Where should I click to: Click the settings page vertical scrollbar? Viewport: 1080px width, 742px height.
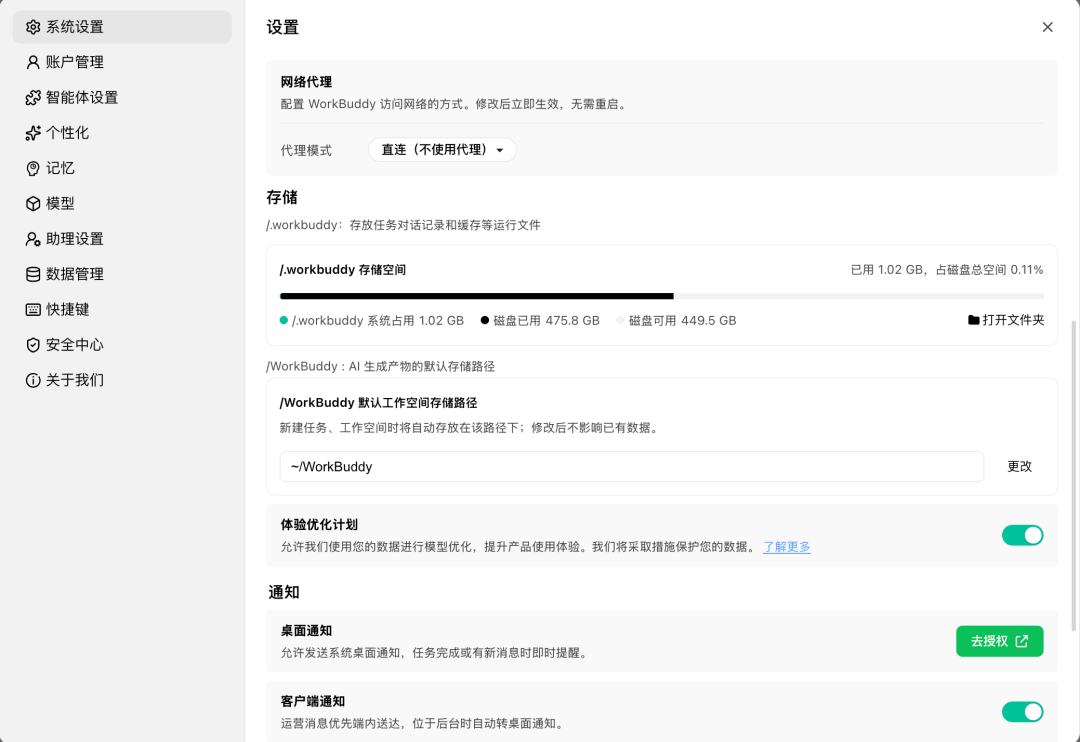[x=1074, y=475]
